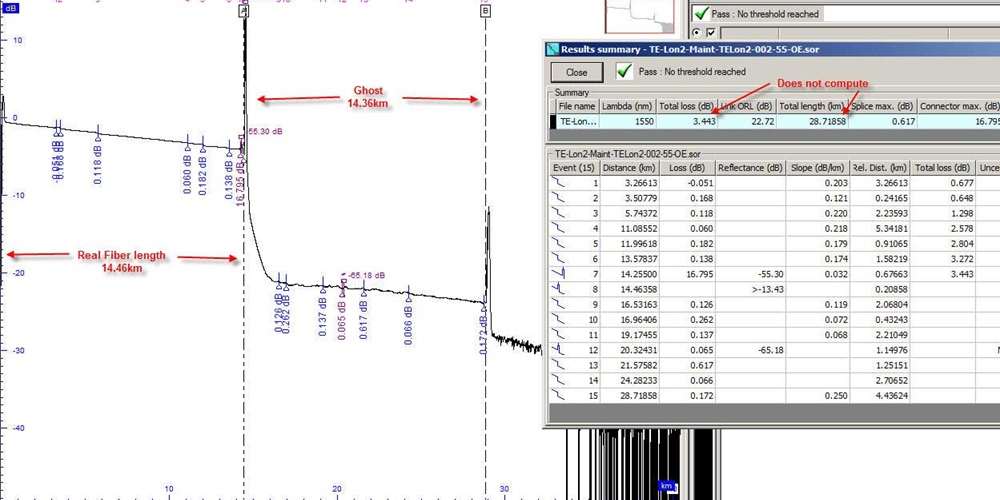Click the Close button in Results summary
Image resolution: width=1000 pixels, height=500 pixels.
[x=577, y=72]
